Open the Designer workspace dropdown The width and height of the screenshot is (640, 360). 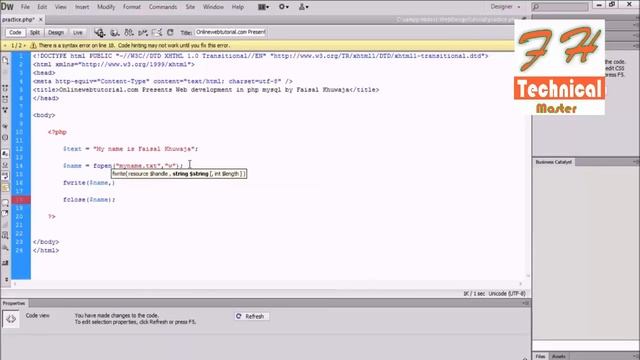(x=505, y=7)
